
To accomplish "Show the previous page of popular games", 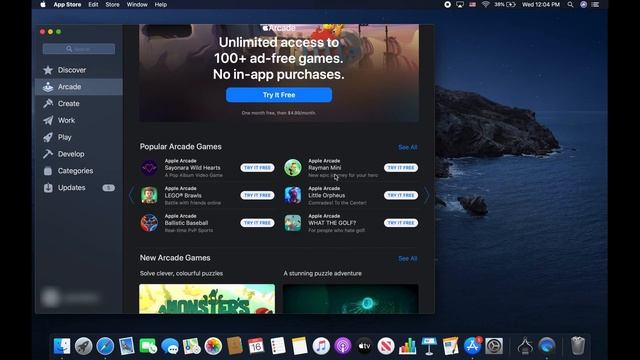I will [131, 196].
